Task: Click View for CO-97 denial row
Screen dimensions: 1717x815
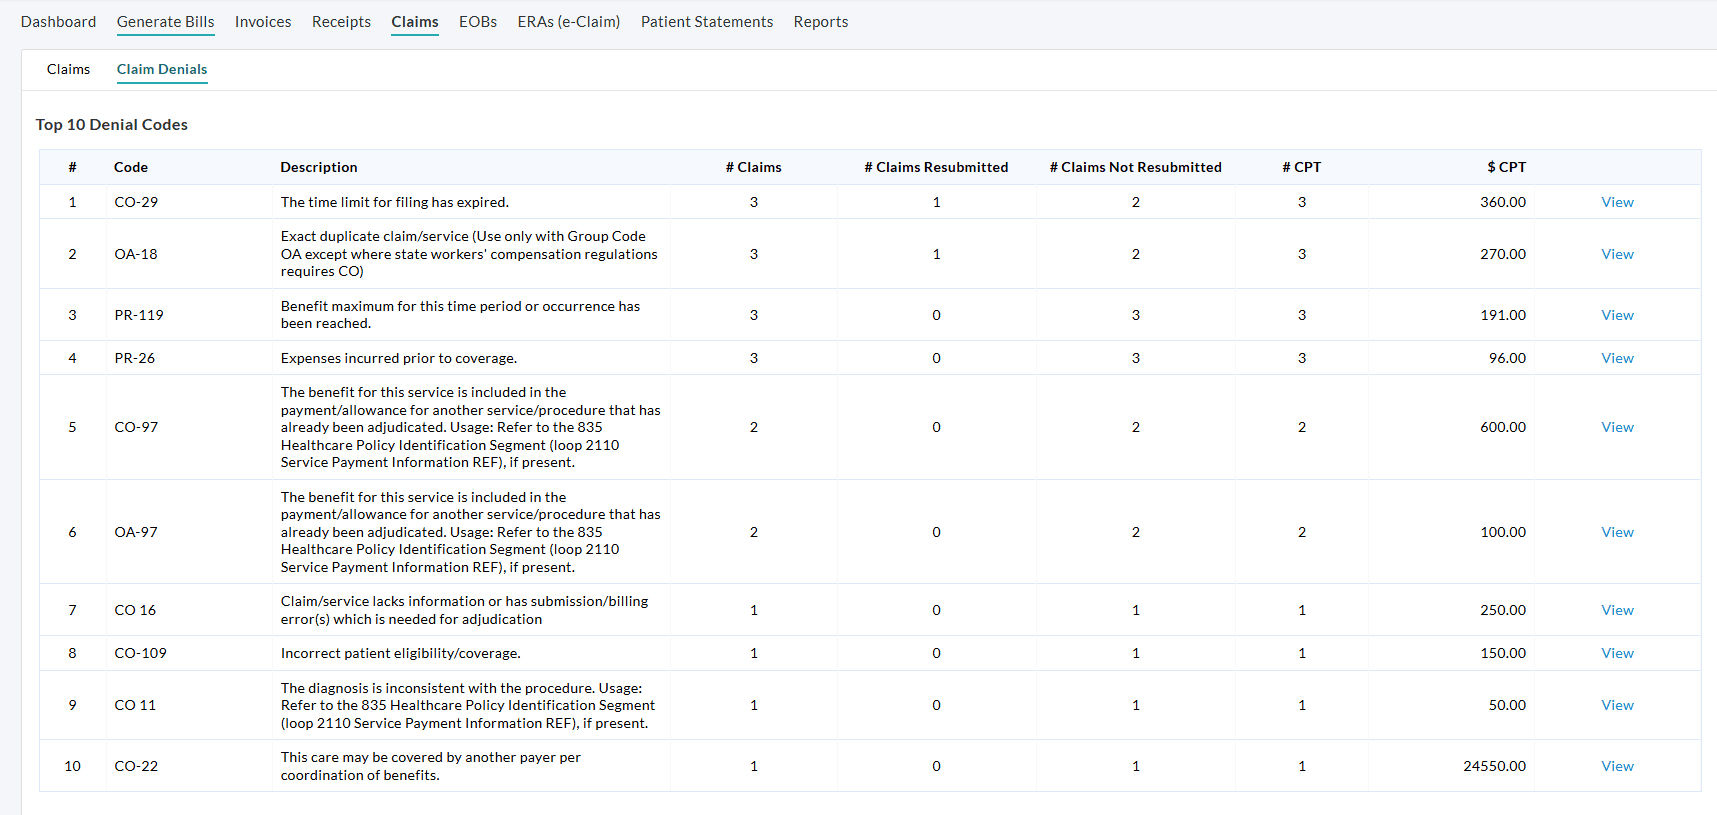Action: pyautogui.click(x=1616, y=427)
